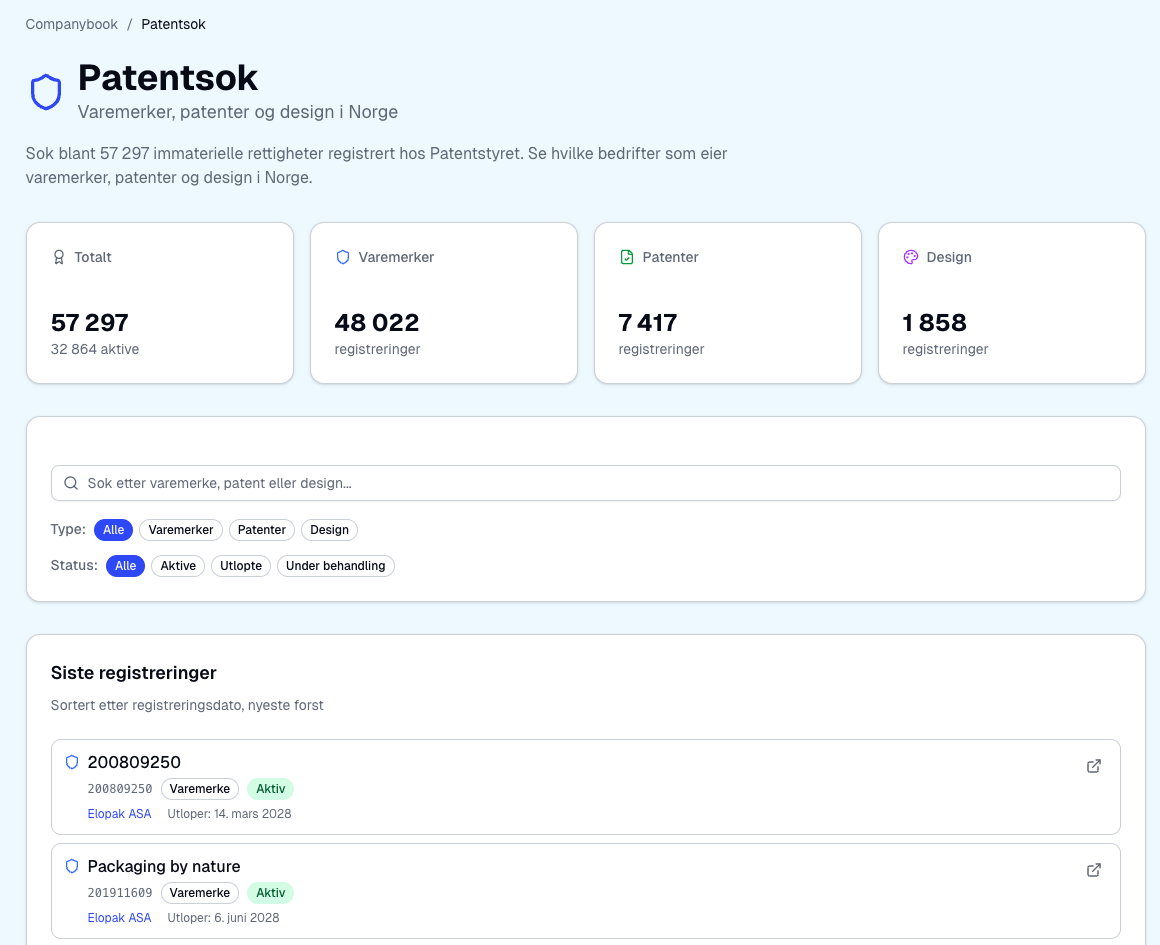Open the Packaging by nature entry title

pos(164,866)
